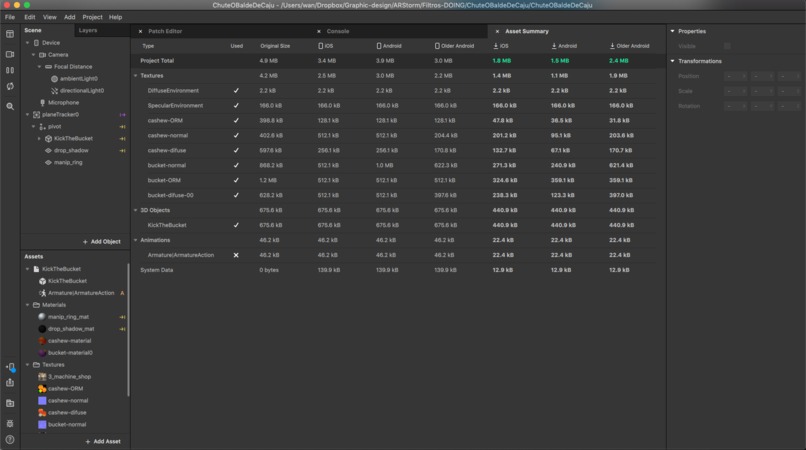Click the video camera preview icon

click(x=10, y=54)
